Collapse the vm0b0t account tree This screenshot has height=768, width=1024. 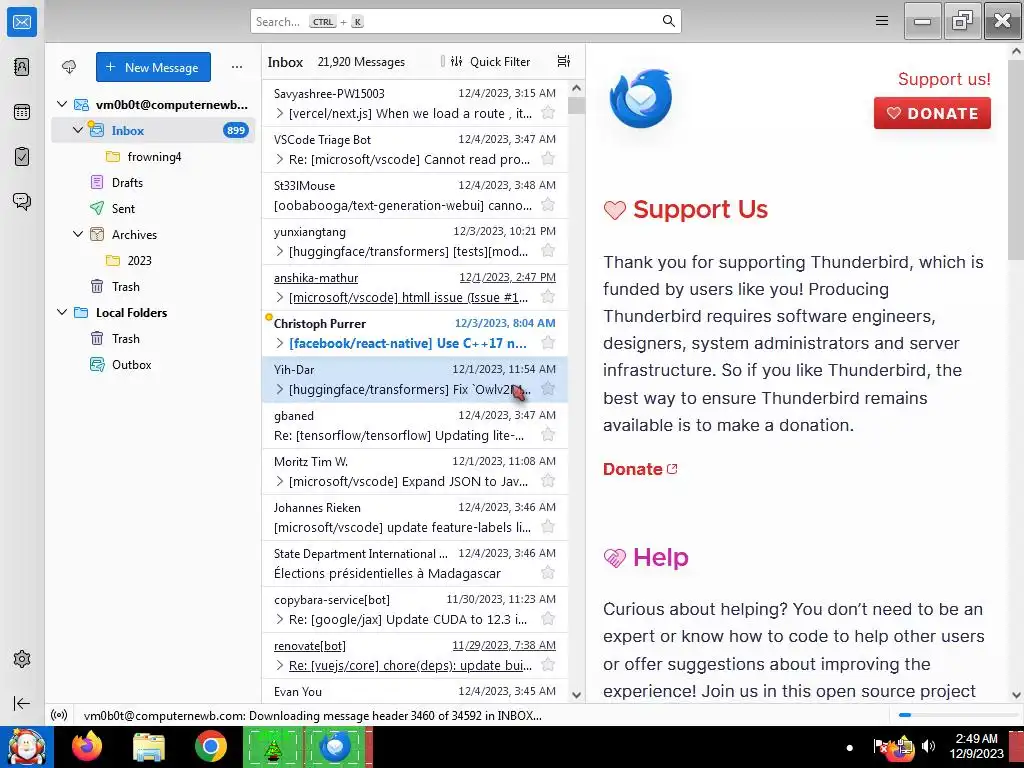tap(62, 104)
